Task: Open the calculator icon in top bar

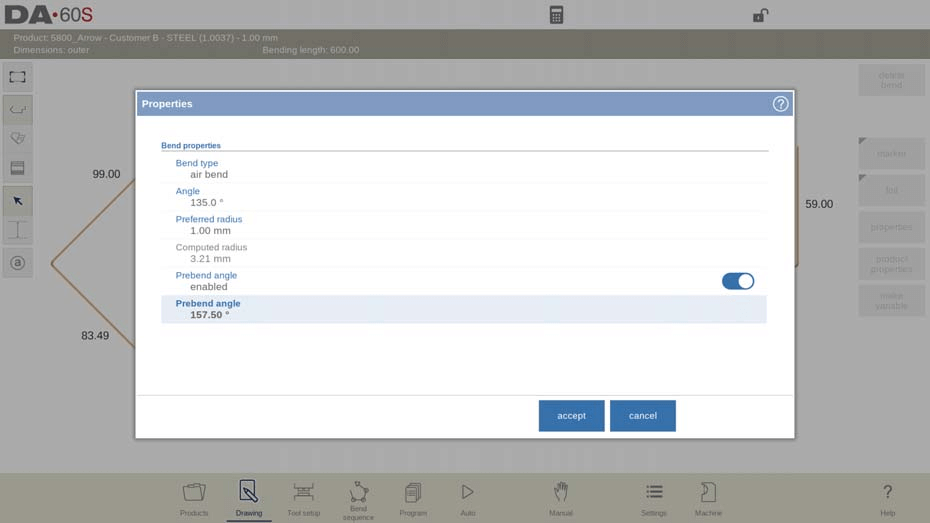Action: (x=556, y=15)
